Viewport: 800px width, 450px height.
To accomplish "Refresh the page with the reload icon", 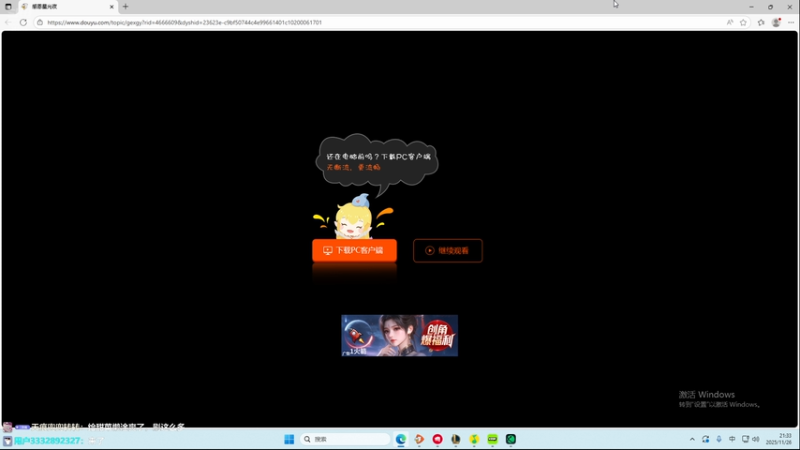I will [x=23, y=22].
